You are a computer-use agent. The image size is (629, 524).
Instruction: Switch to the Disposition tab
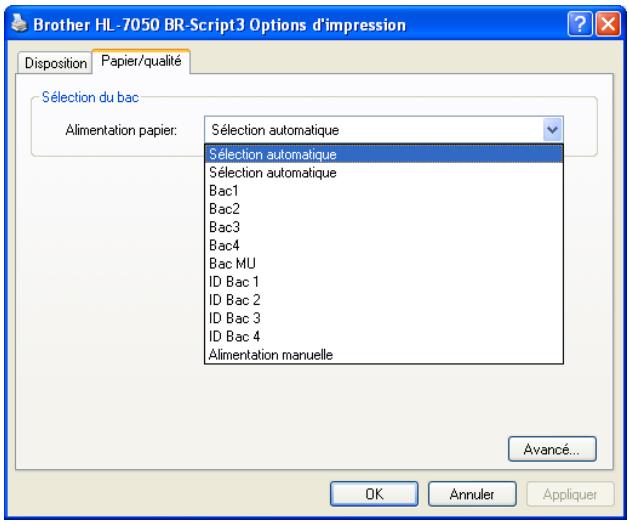(55, 63)
